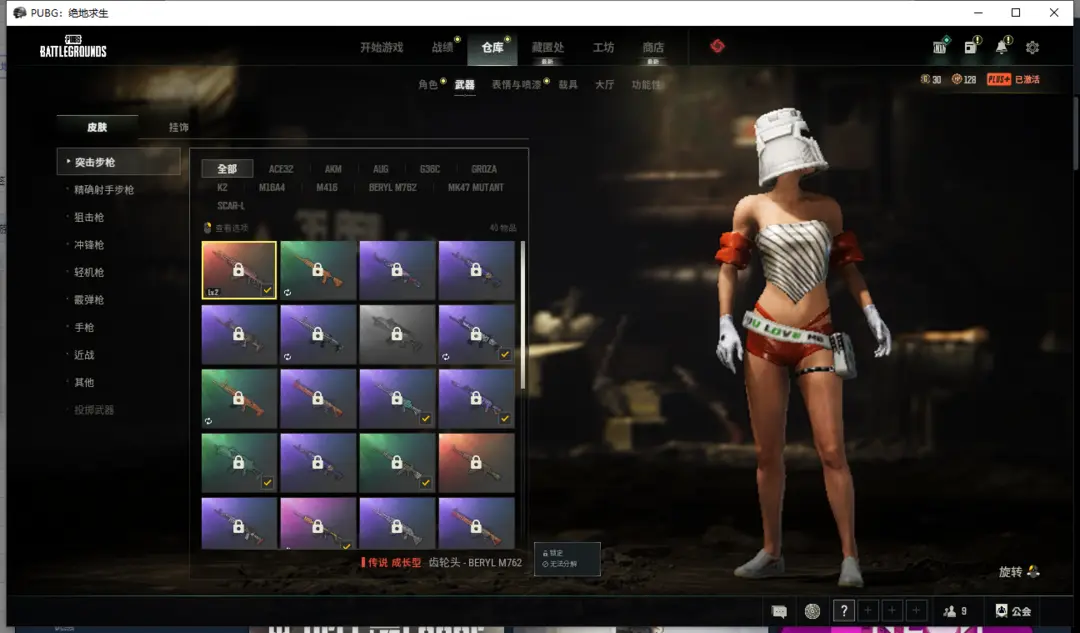Viewport: 1080px width, 633px height.
Task: Click the skin grid scrollbar
Action: (x=523, y=315)
